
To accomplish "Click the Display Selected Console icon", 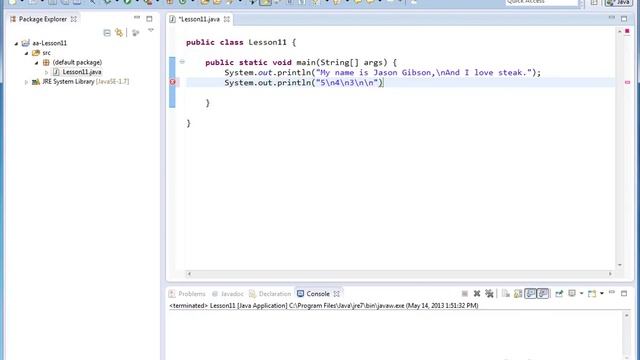I will click(x=572, y=293).
